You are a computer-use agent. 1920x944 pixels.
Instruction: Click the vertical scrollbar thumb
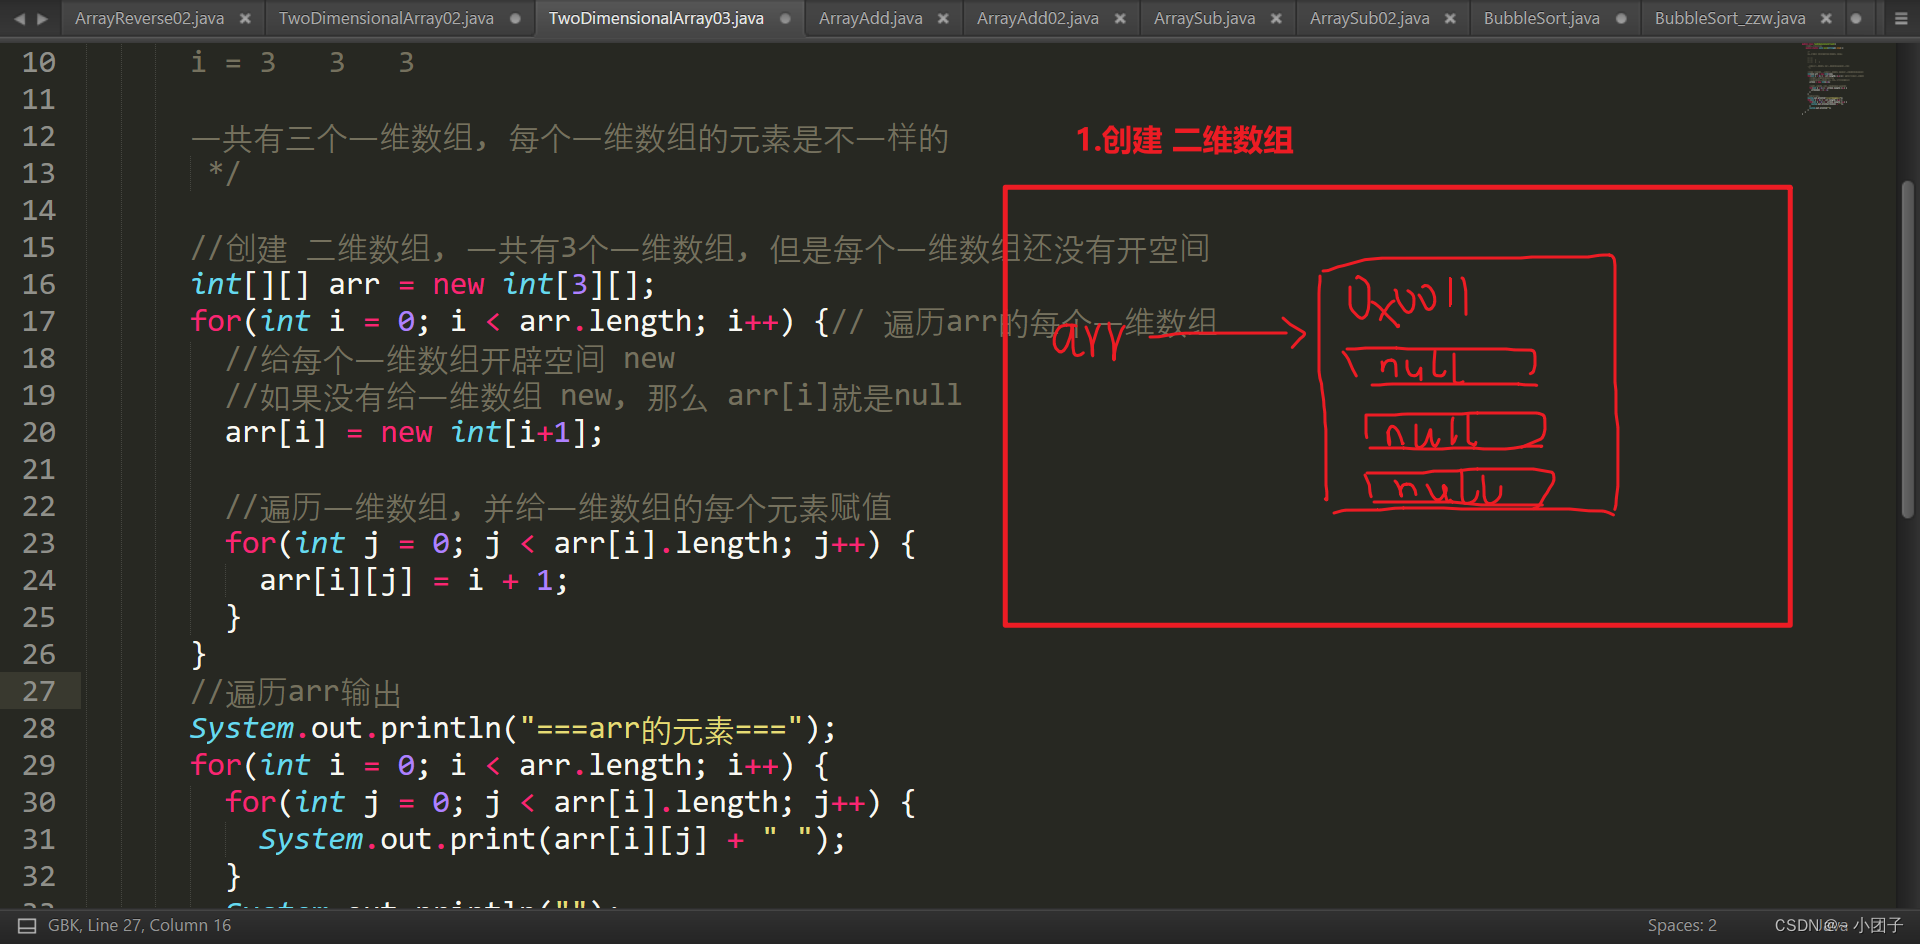[1907, 349]
